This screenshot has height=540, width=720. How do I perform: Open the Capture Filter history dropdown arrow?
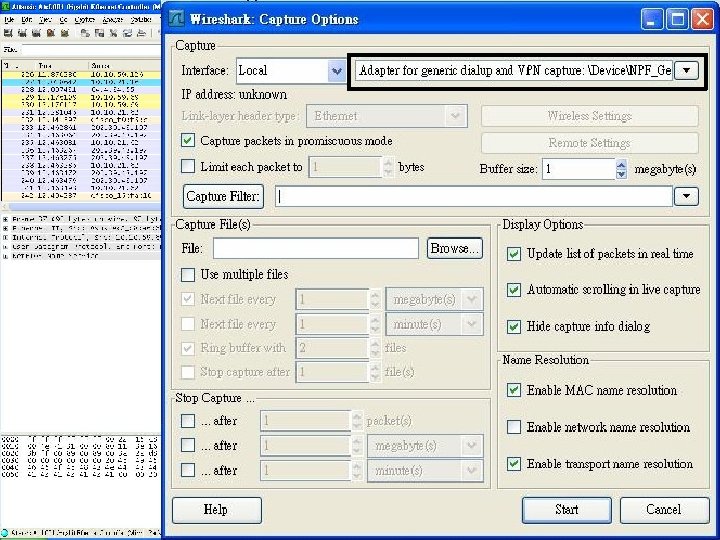[x=686, y=196]
